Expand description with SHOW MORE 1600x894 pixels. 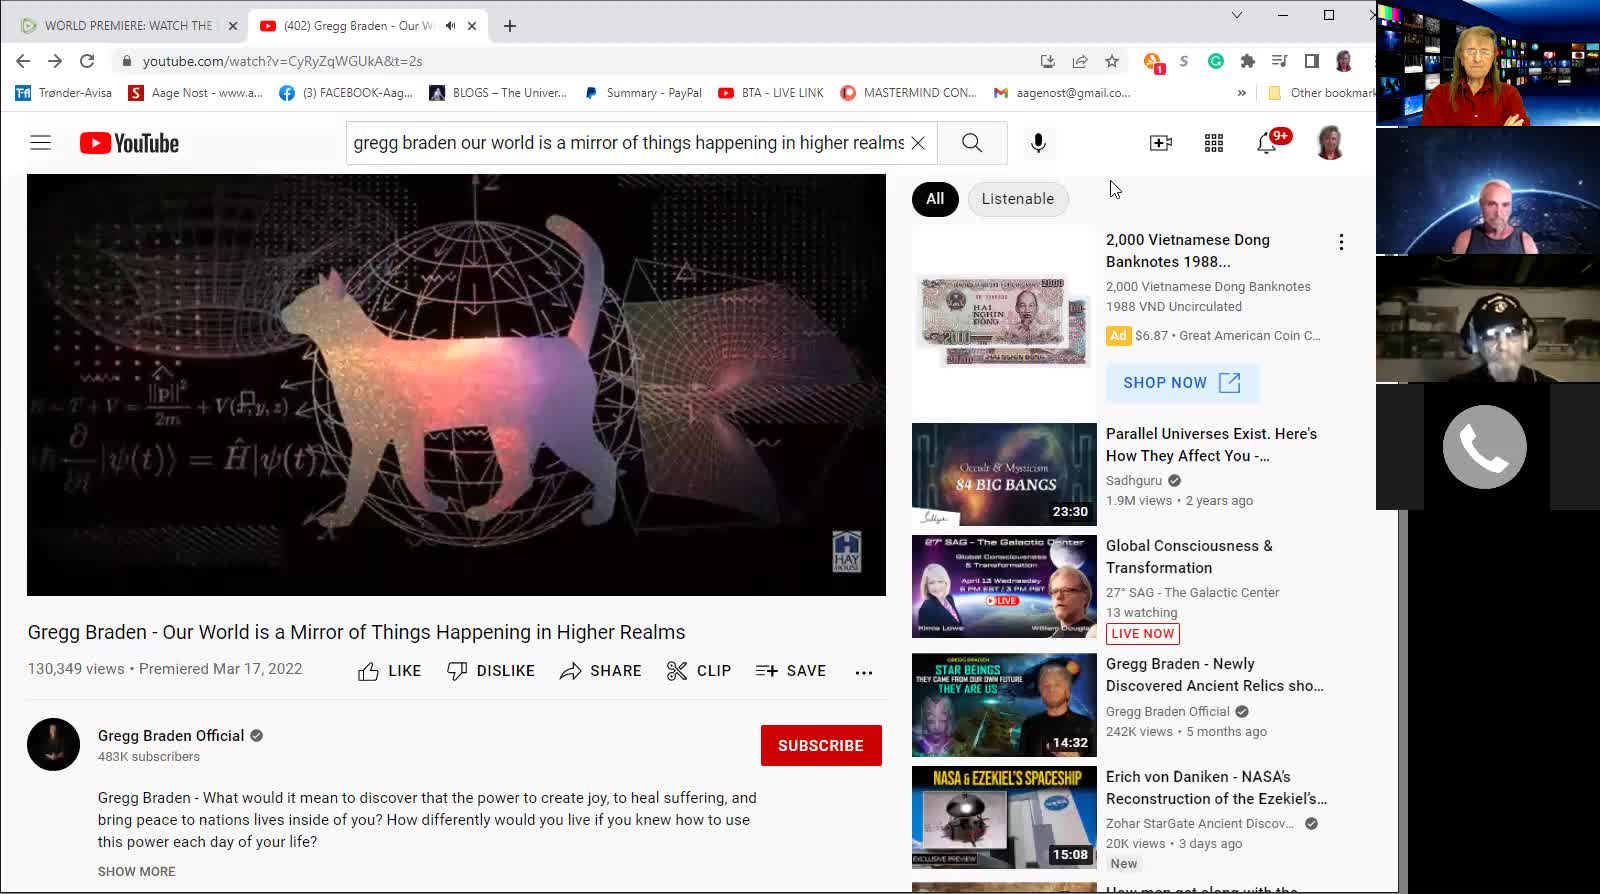point(136,872)
